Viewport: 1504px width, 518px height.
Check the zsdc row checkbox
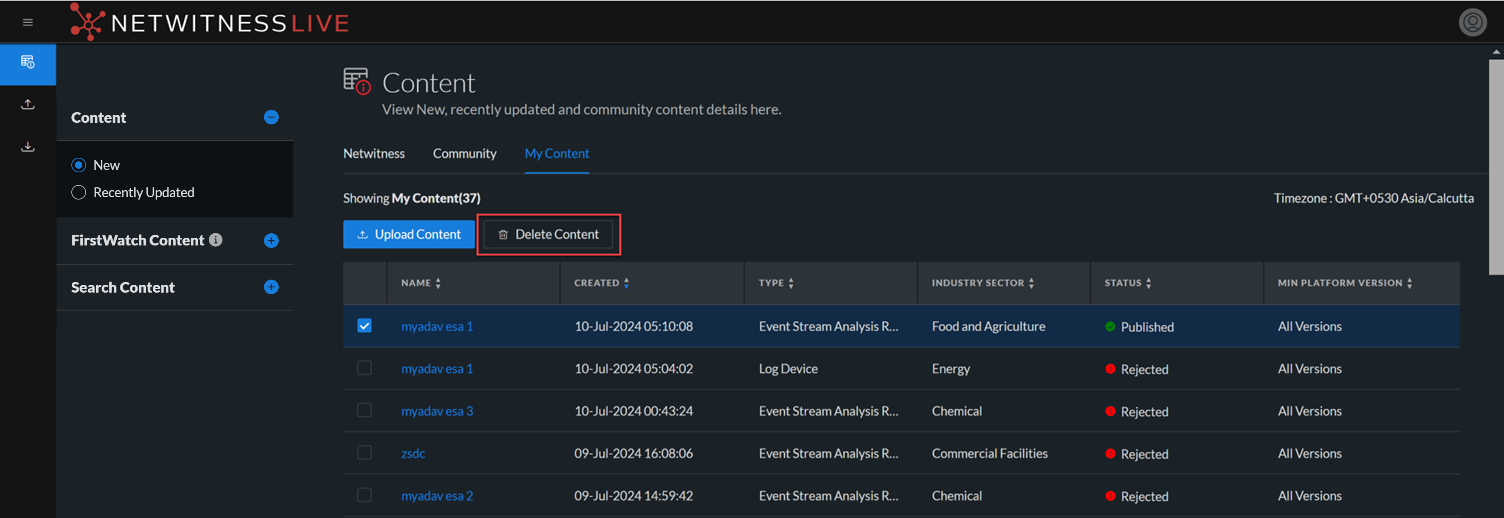(364, 453)
